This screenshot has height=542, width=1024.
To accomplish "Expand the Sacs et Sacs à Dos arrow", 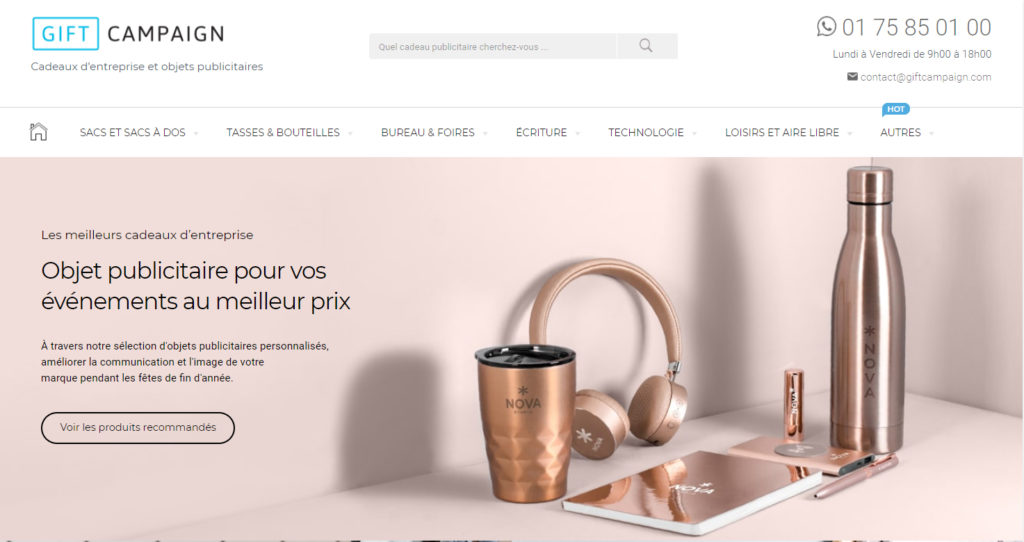I will [x=196, y=133].
